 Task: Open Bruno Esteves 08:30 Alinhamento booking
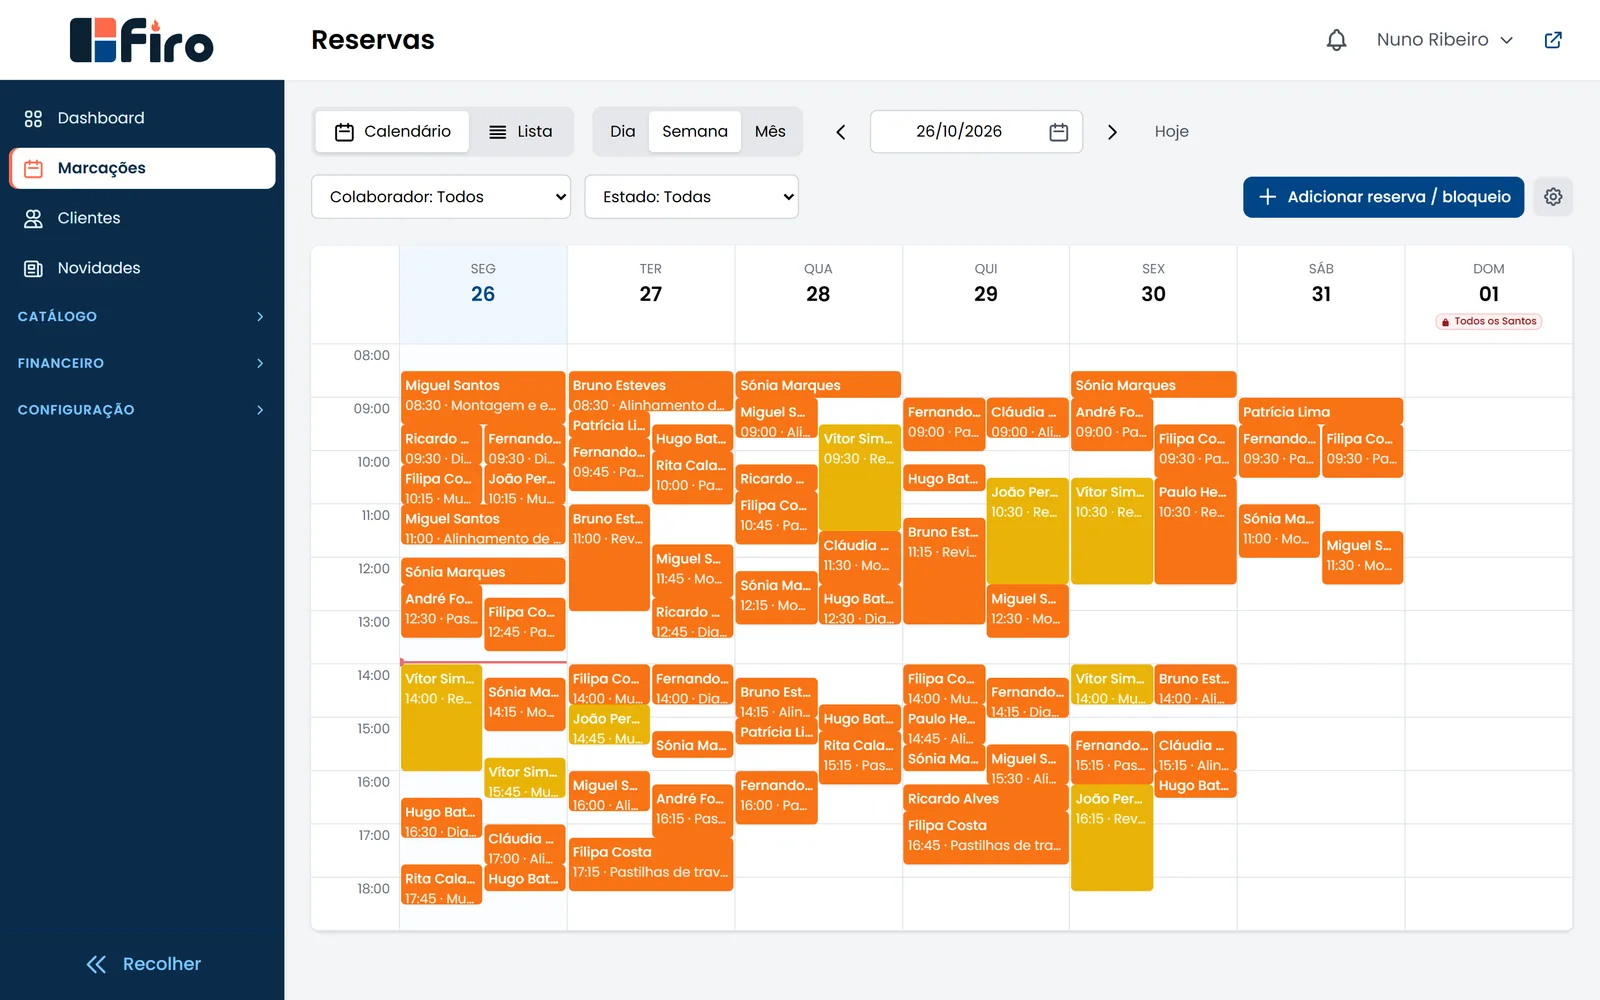[x=651, y=392]
